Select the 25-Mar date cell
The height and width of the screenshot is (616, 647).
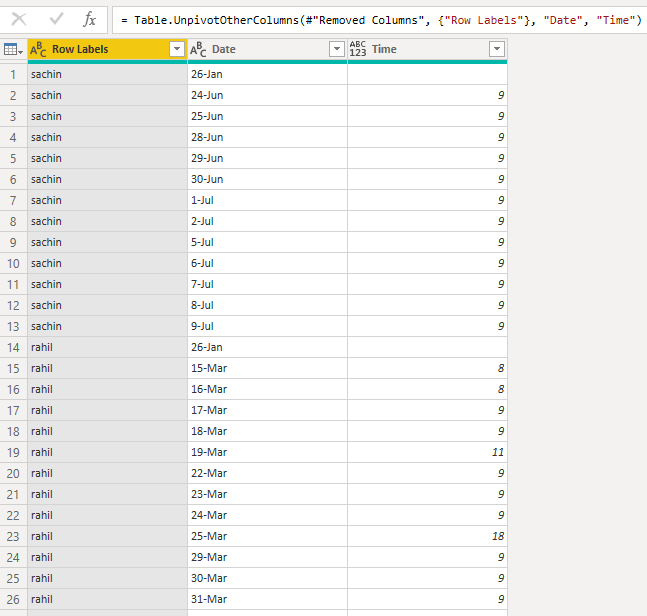tap(267, 537)
